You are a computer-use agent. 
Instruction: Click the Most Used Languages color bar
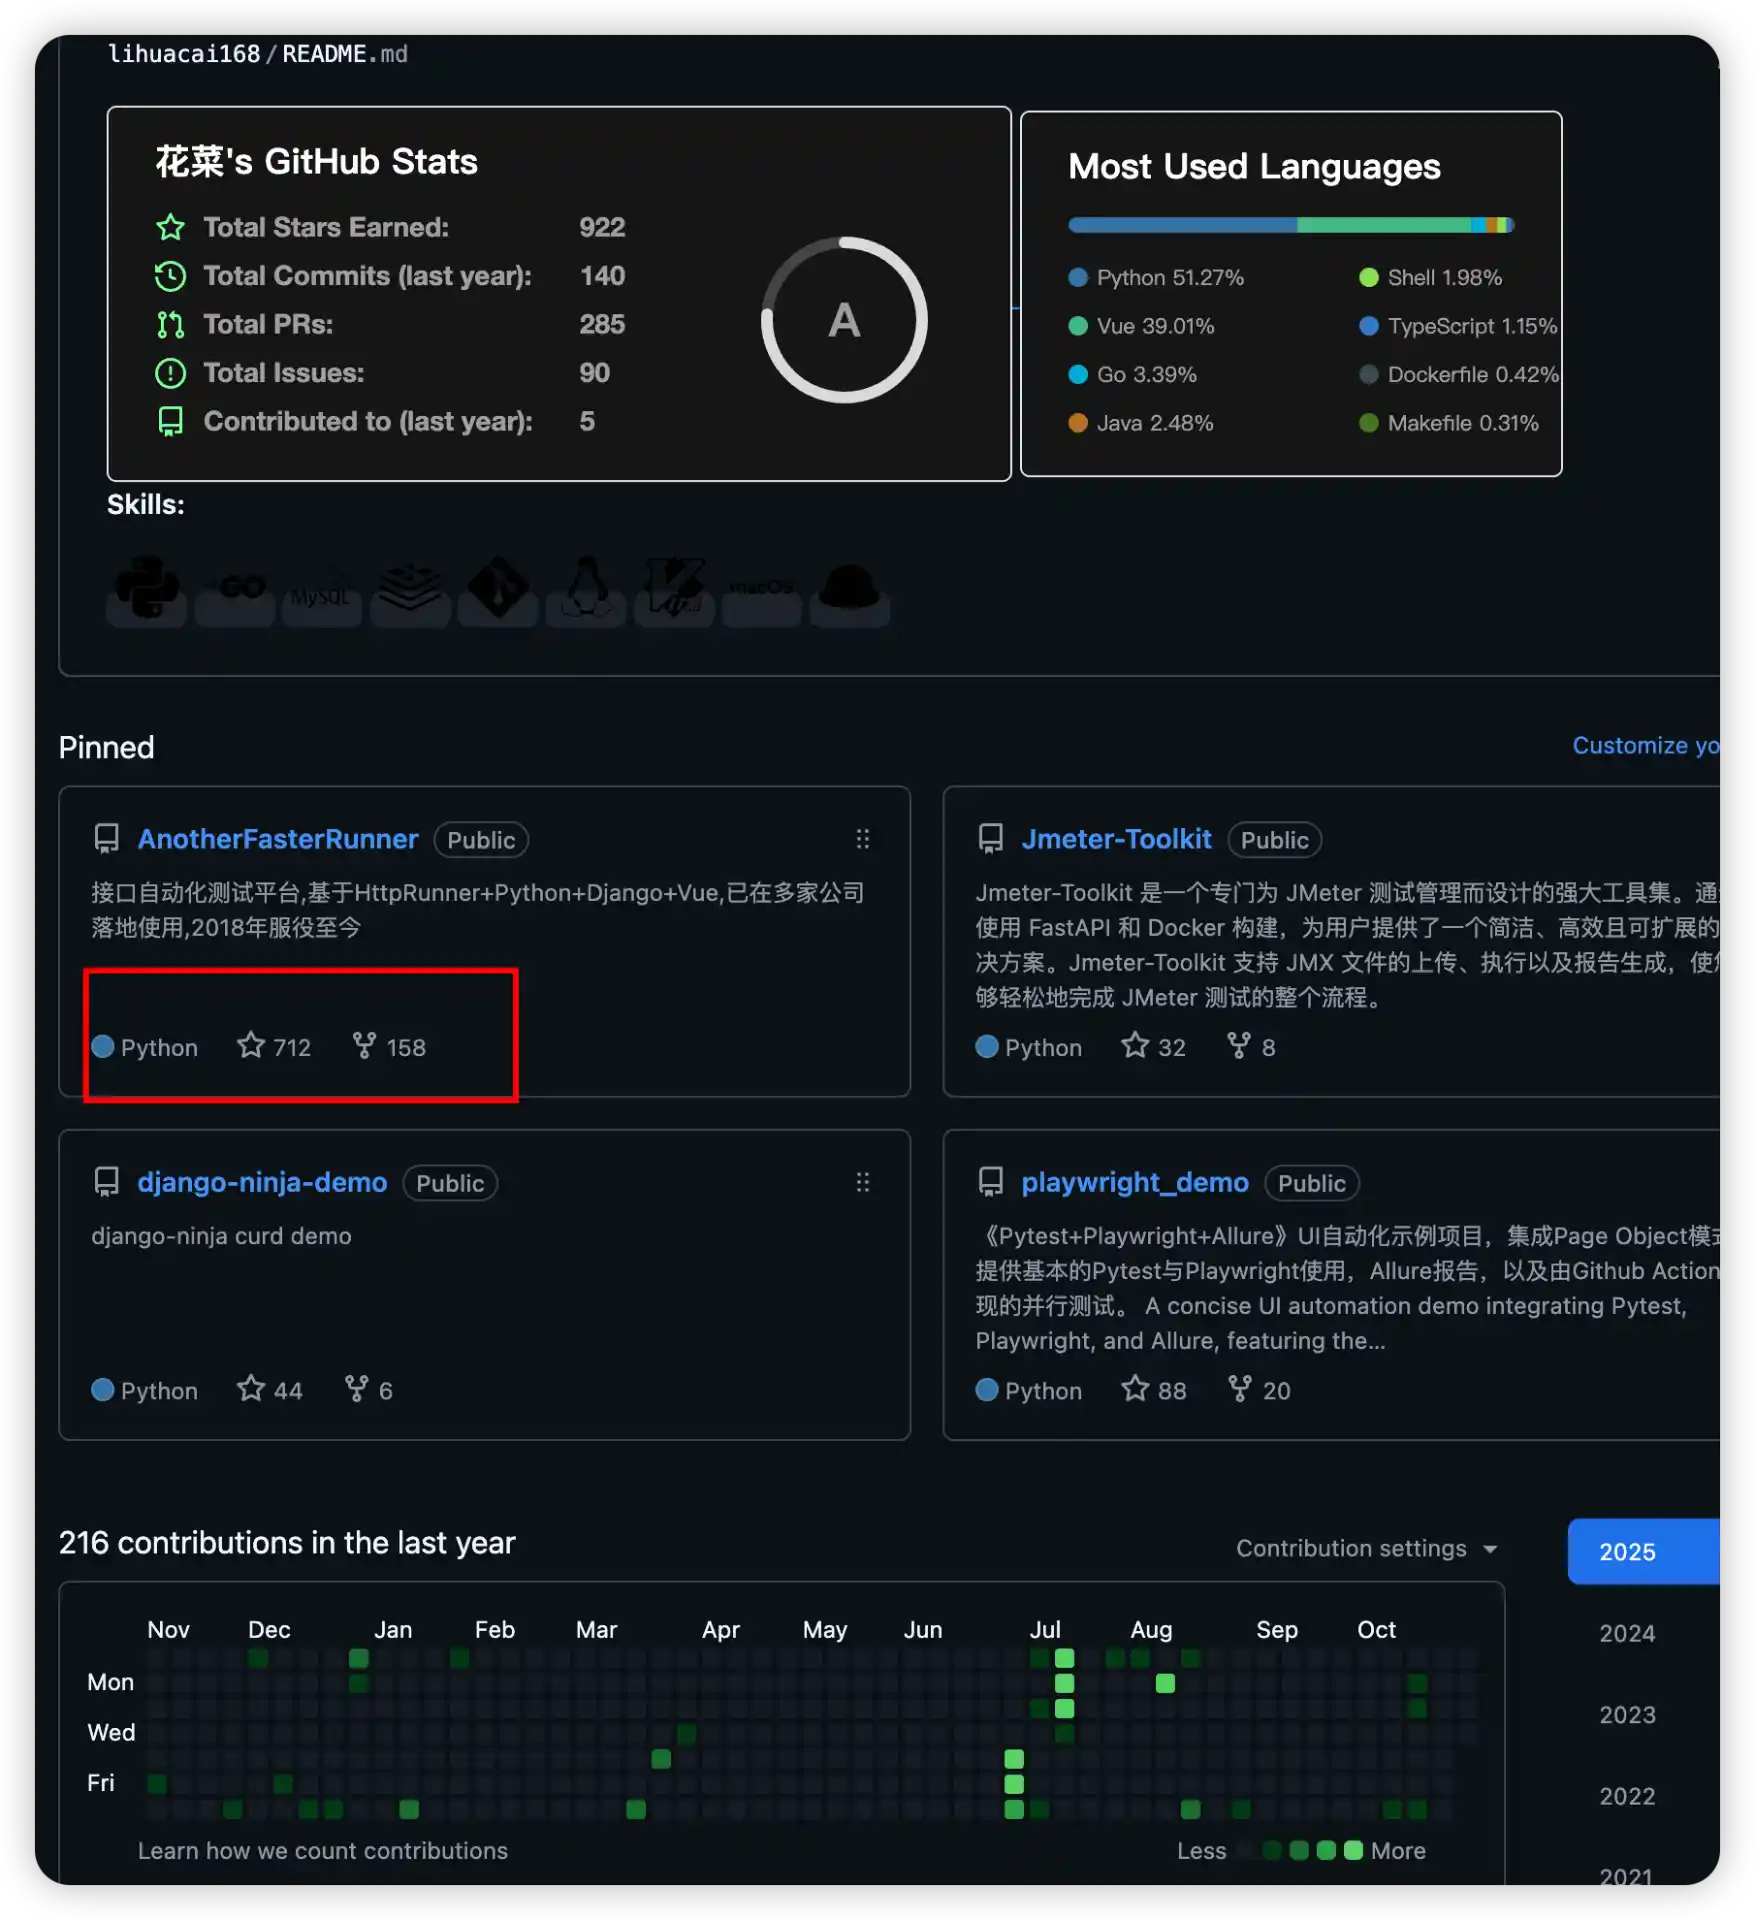1290,225
